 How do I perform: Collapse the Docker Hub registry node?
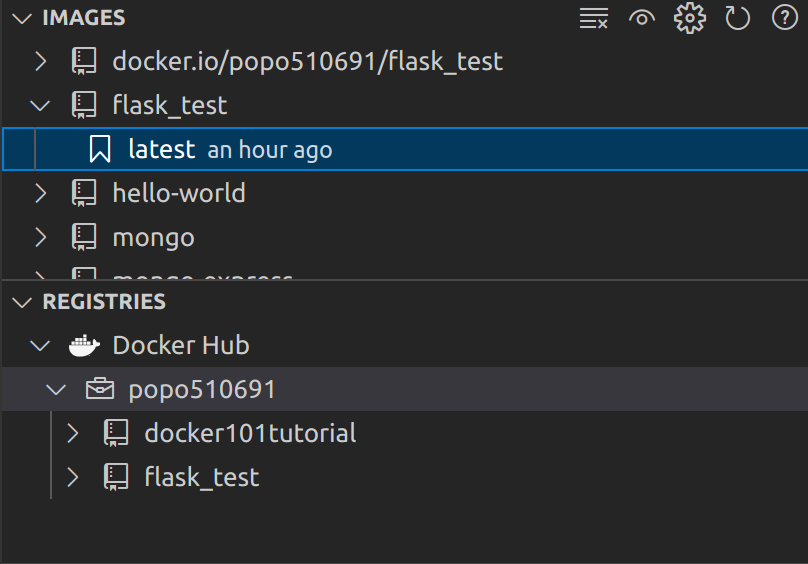(40, 345)
